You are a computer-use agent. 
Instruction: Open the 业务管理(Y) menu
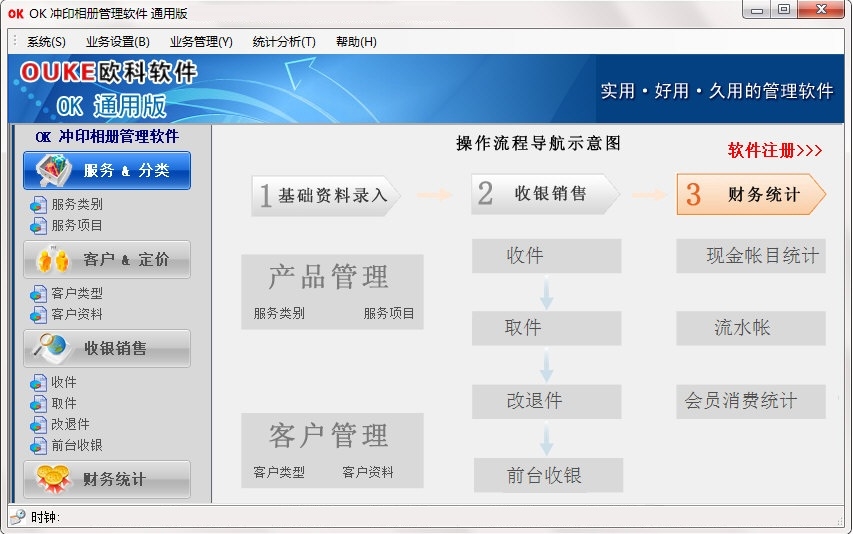coord(201,42)
